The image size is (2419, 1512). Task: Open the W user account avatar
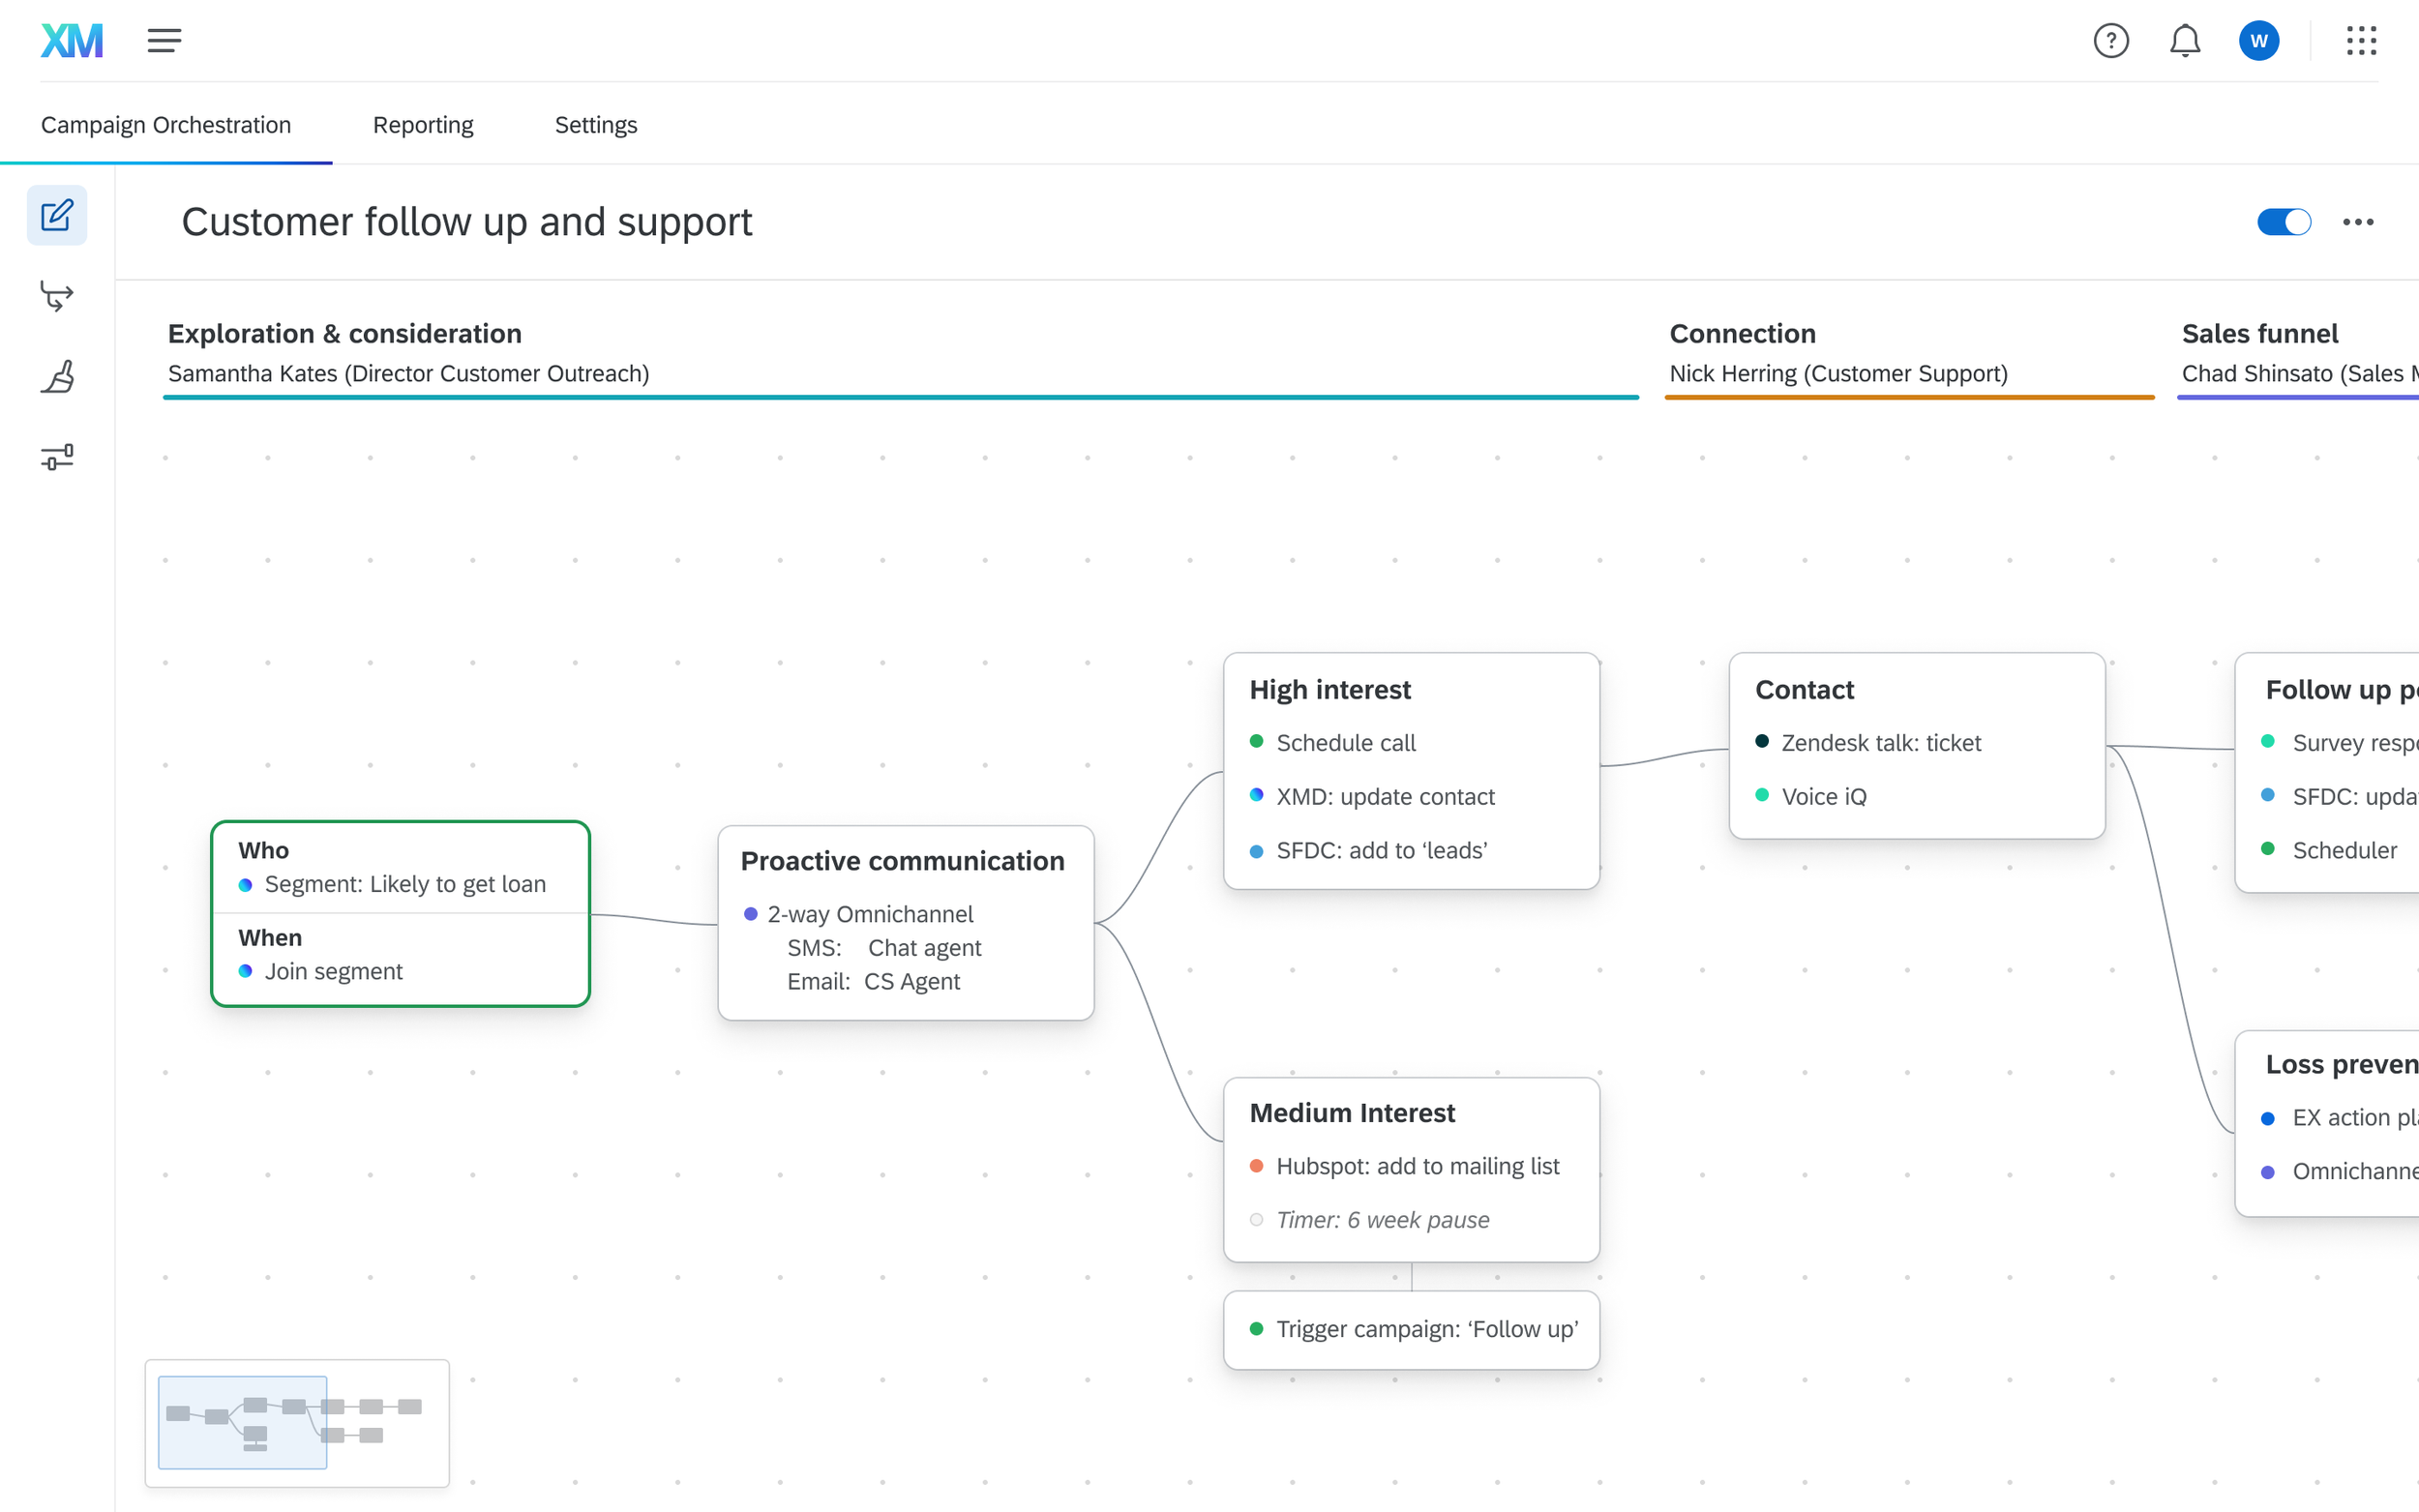2259,41
